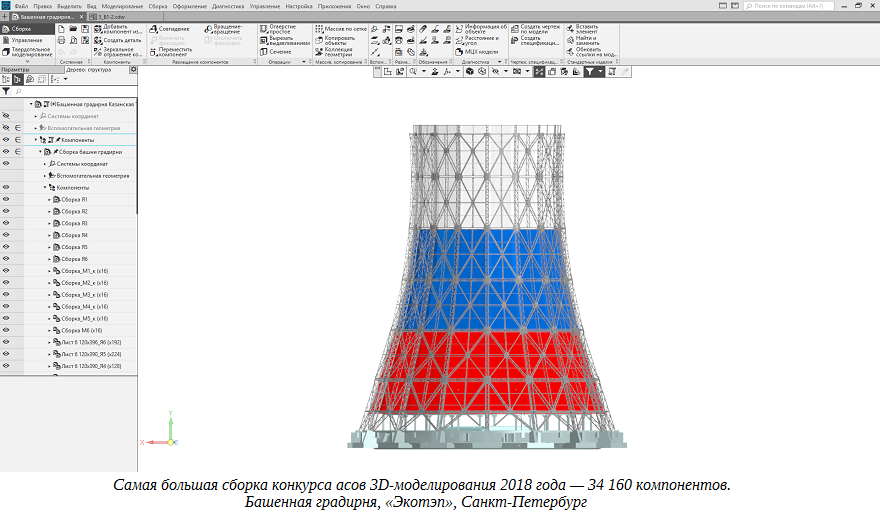Expand the tool-set list chevron below Твердотельное моделирование

click(27, 62)
